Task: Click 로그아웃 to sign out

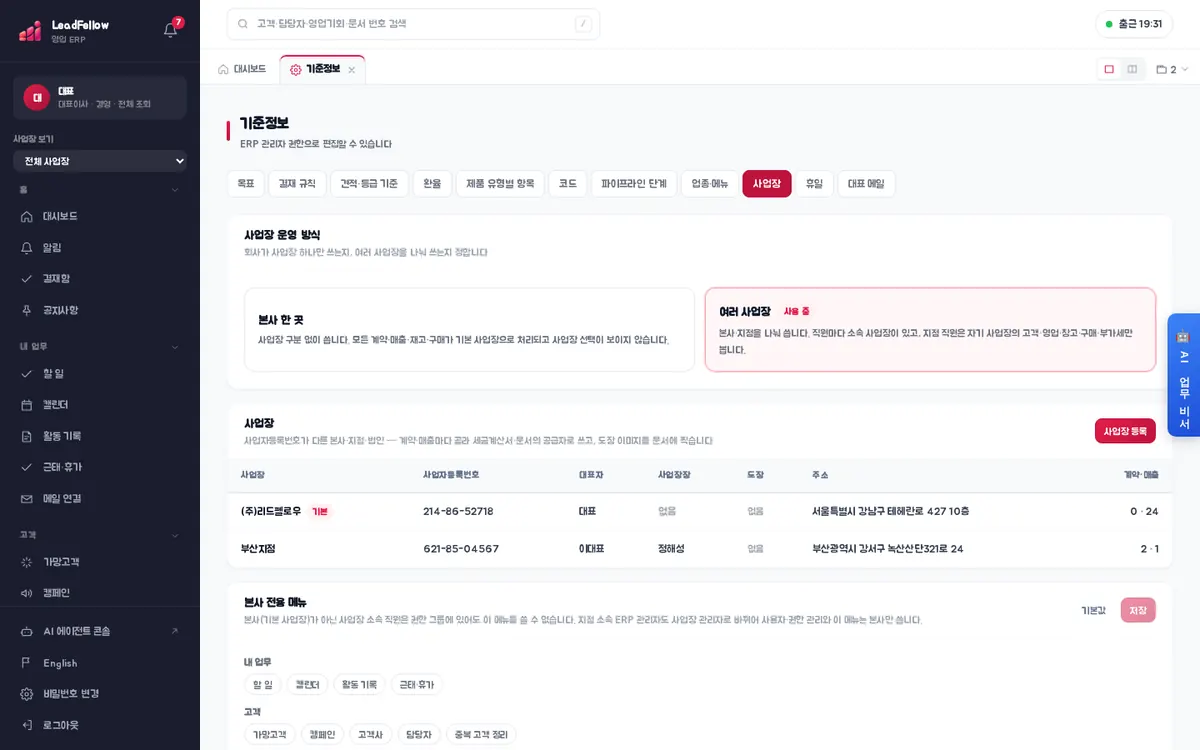Action: point(100,725)
